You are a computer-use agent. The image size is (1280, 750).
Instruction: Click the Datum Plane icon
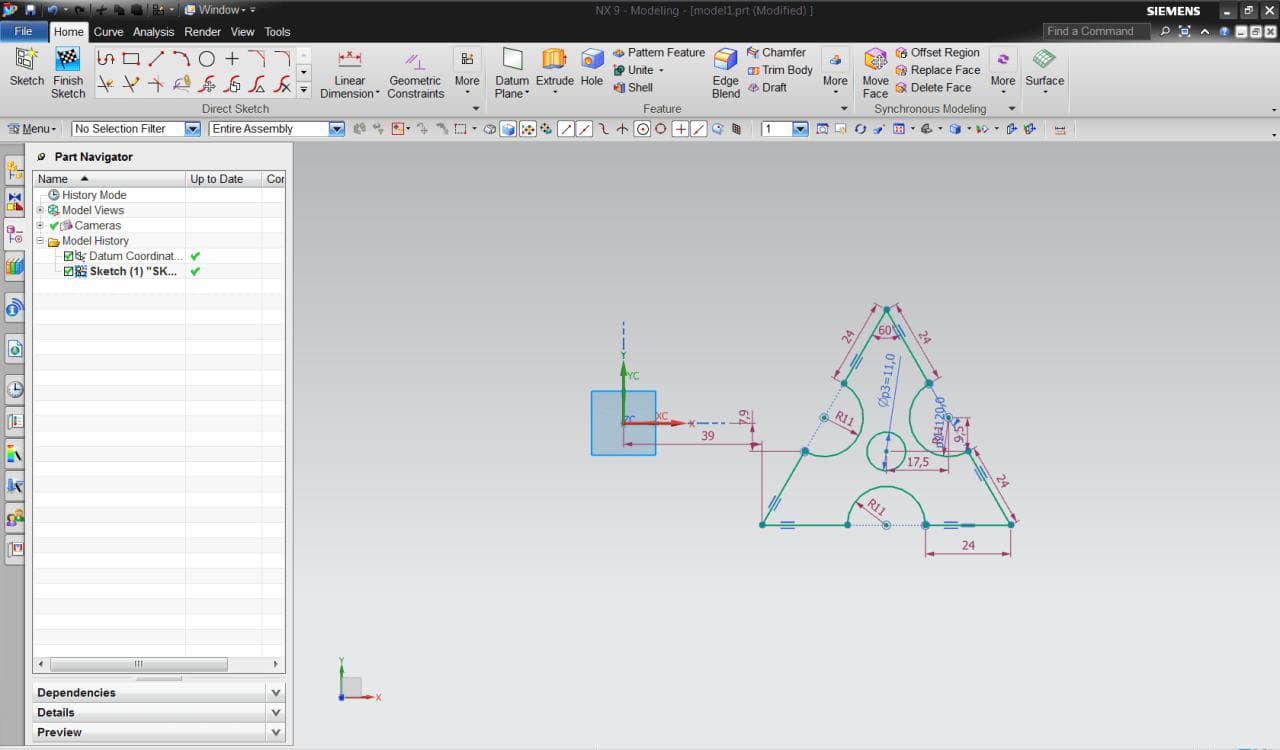coord(512,59)
